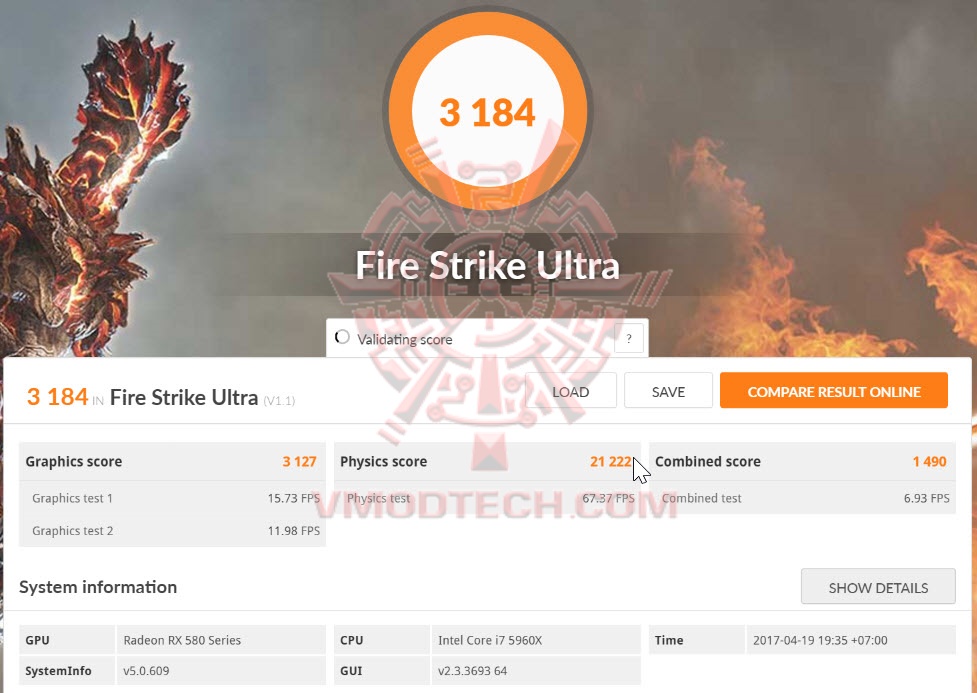Click the Physics test result row

(x=487, y=498)
